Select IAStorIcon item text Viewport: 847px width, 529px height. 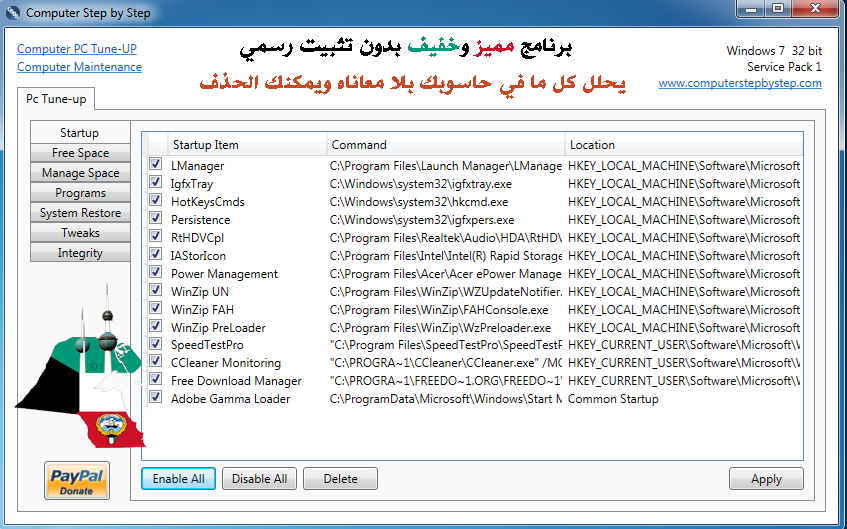[198, 256]
